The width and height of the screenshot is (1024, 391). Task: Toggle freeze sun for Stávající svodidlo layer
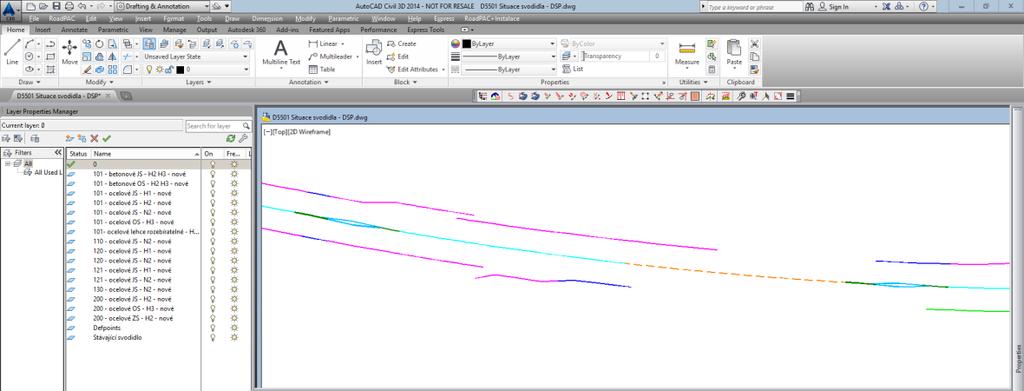tap(234, 337)
